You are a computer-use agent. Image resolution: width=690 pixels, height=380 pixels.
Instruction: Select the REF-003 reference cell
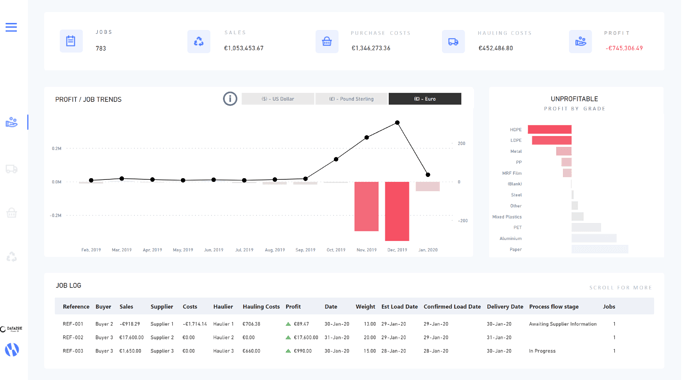[73, 351]
